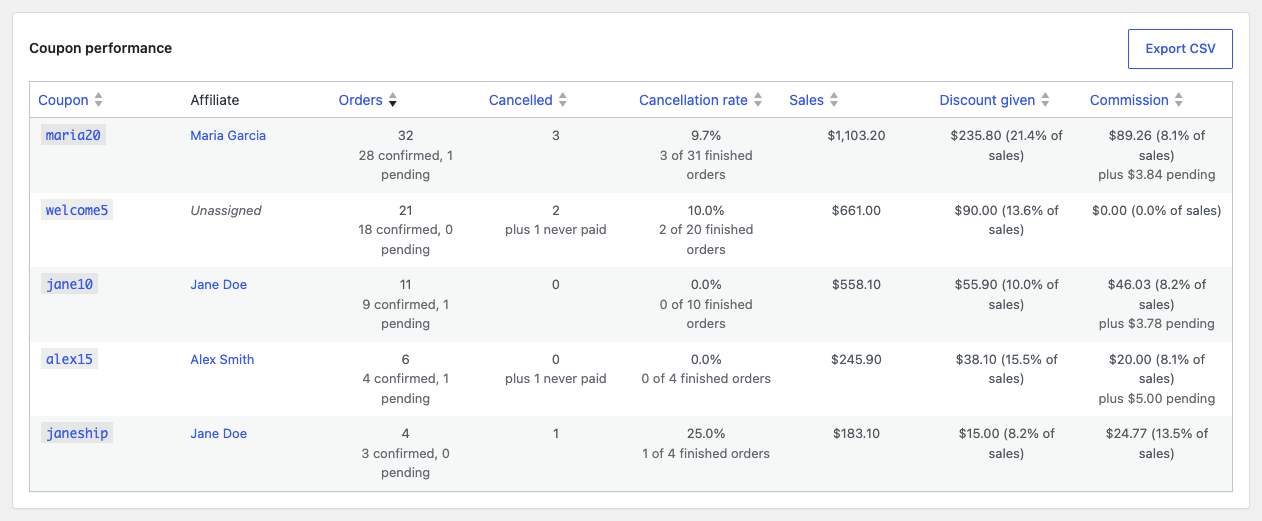Select sales value $245.90
This screenshot has width=1262, height=521.
point(856,359)
